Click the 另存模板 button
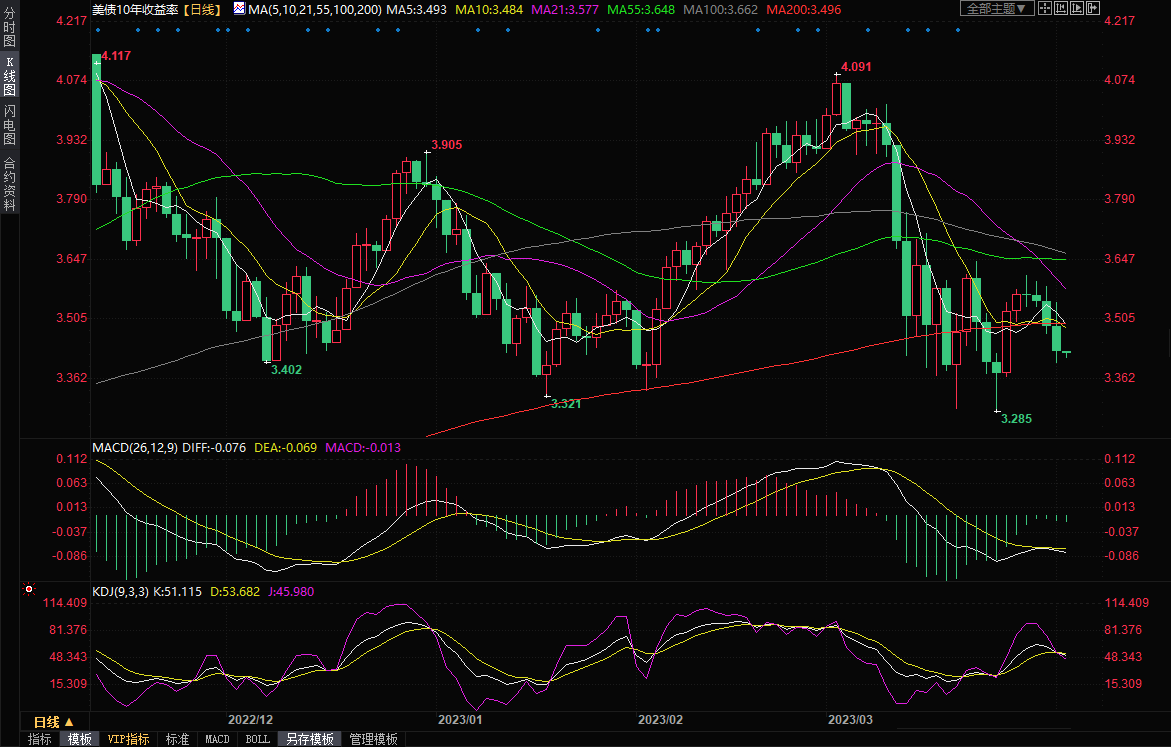 (x=309, y=739)
